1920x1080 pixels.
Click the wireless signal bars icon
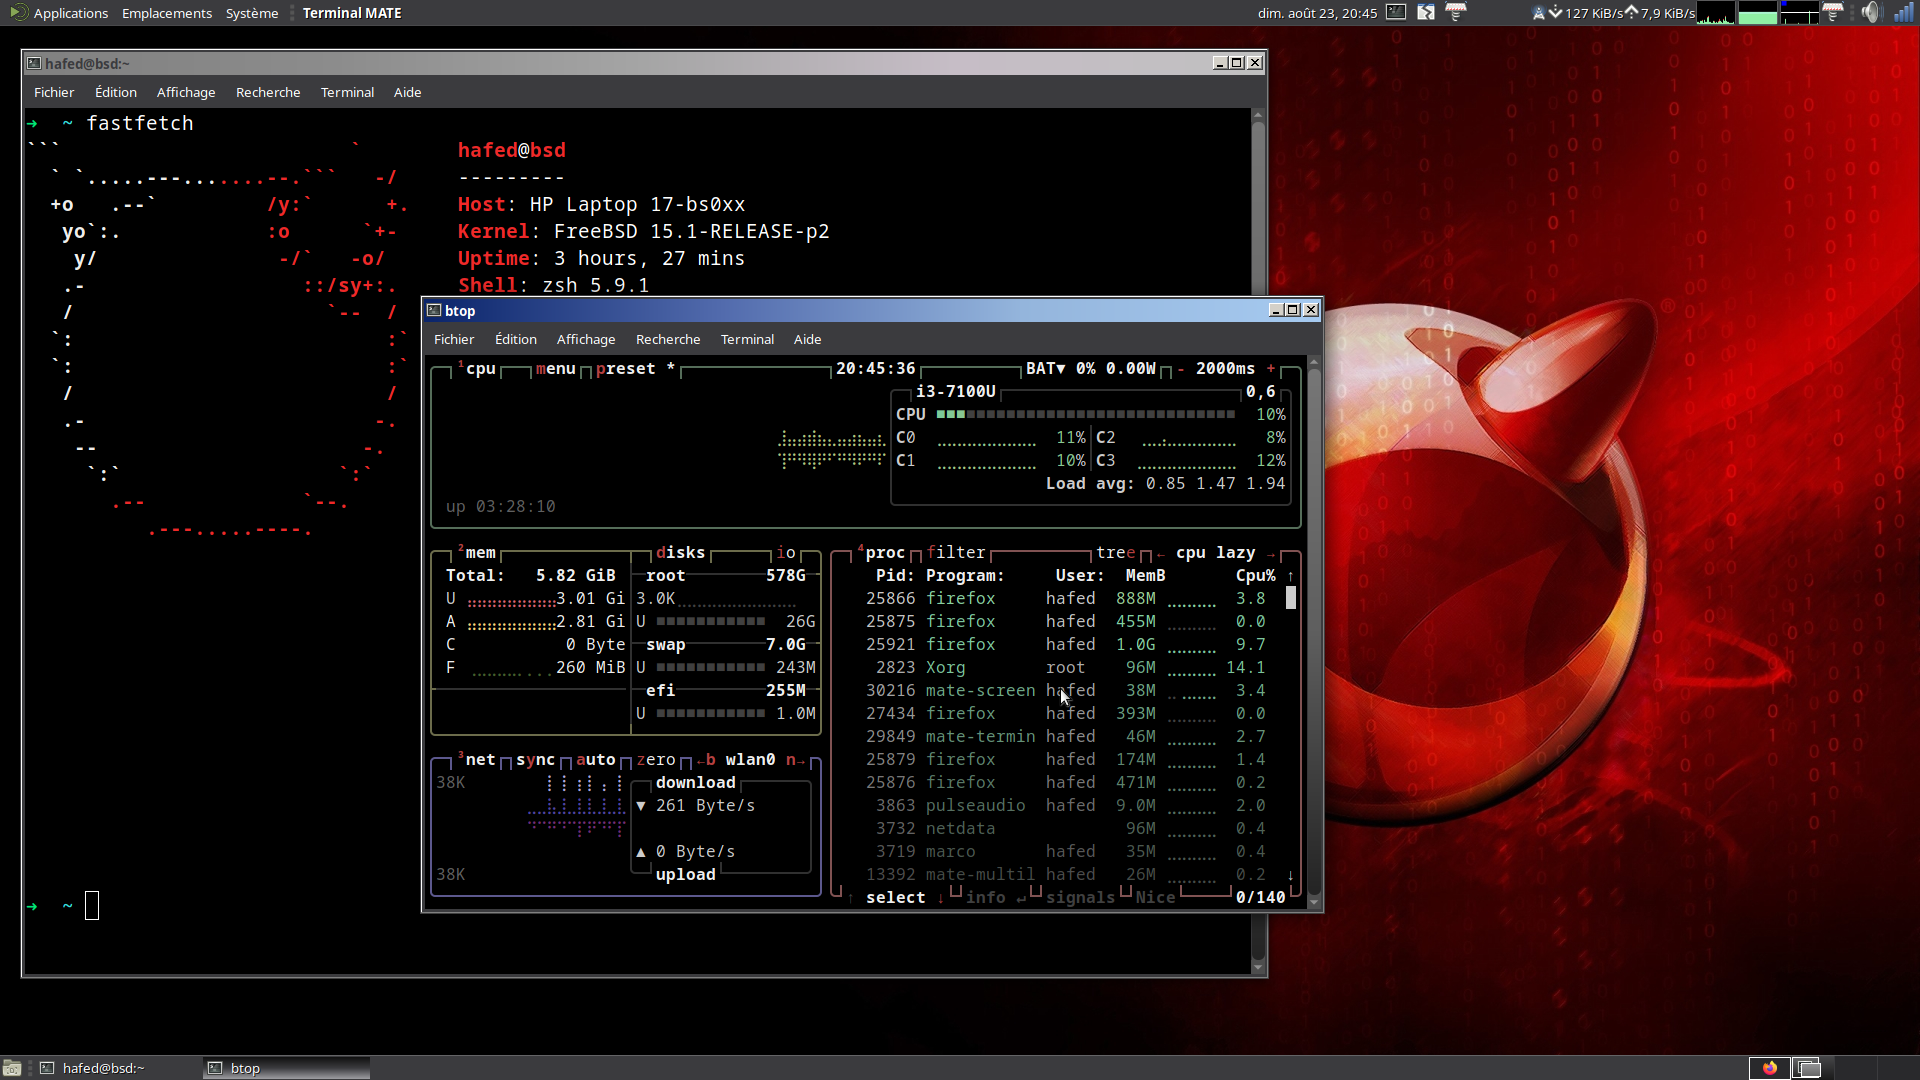(1904, 13)
